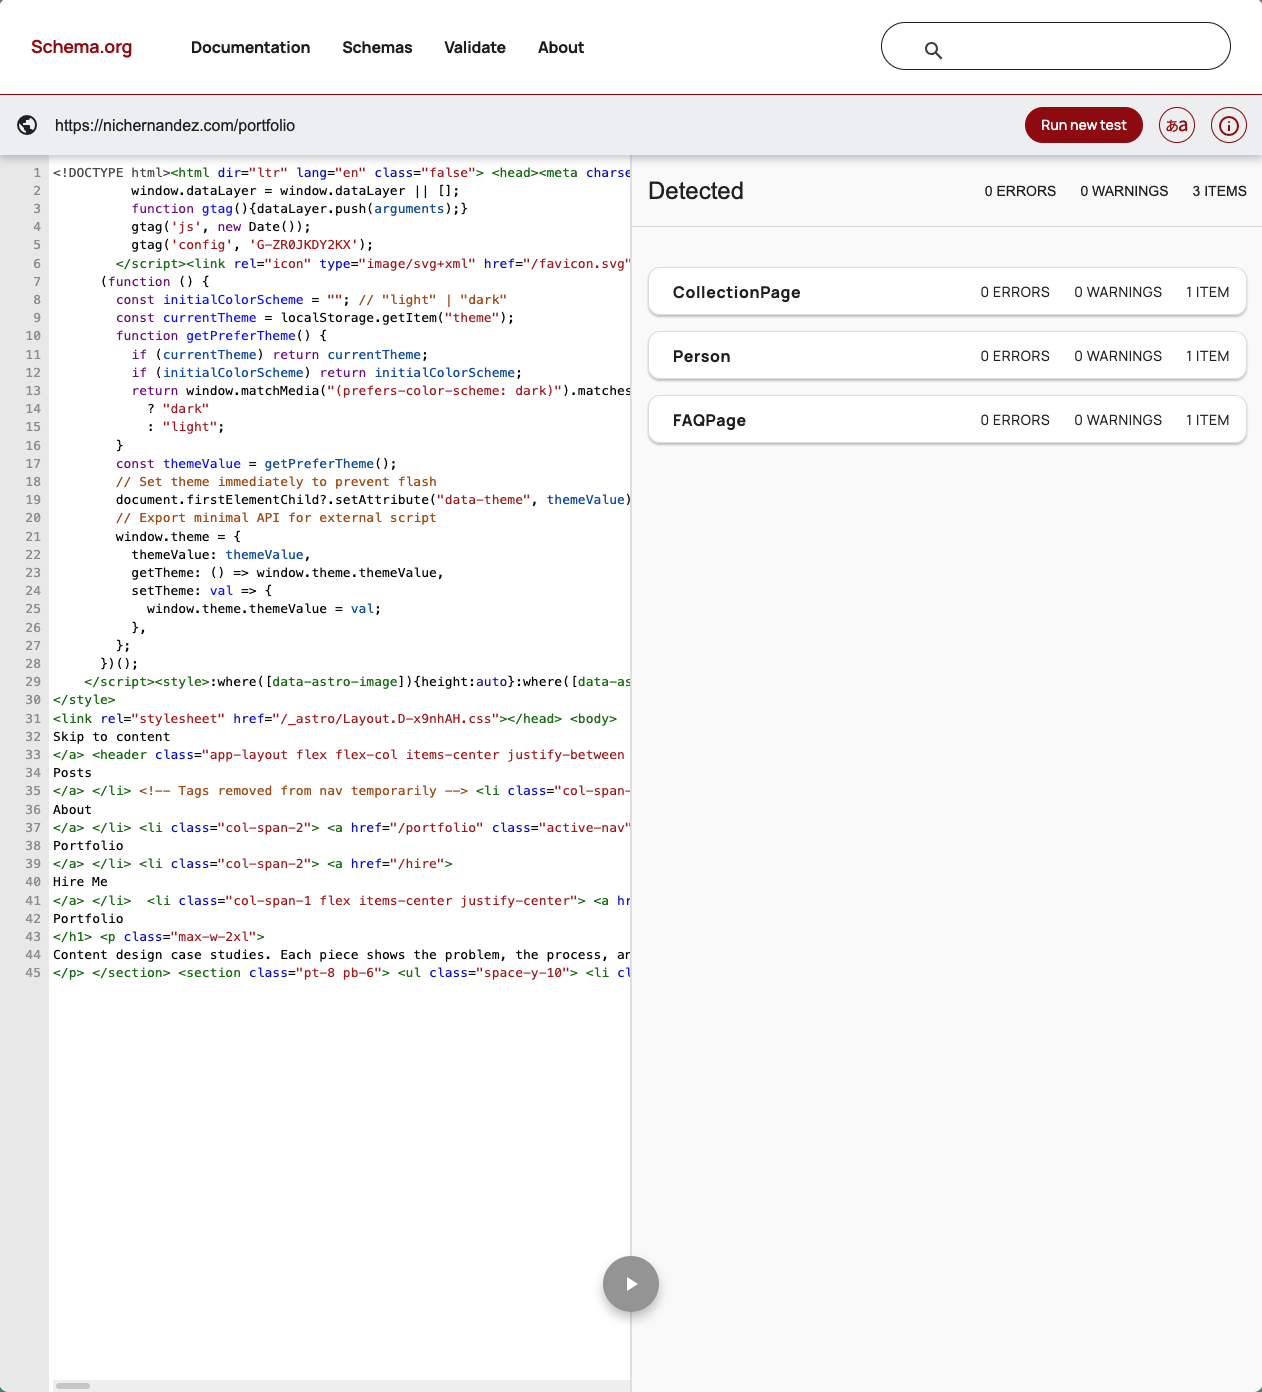Click the 'Posts' code line

[72, 773]
